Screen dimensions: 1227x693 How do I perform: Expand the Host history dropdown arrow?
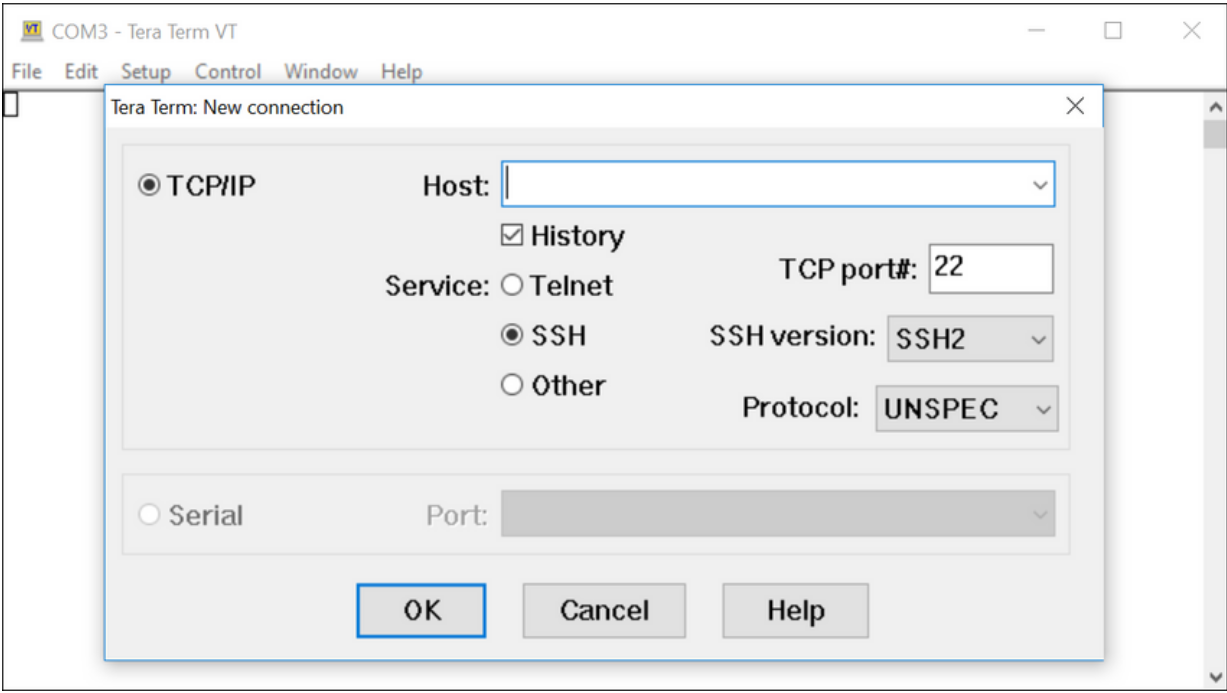[x=1040, y=185]
